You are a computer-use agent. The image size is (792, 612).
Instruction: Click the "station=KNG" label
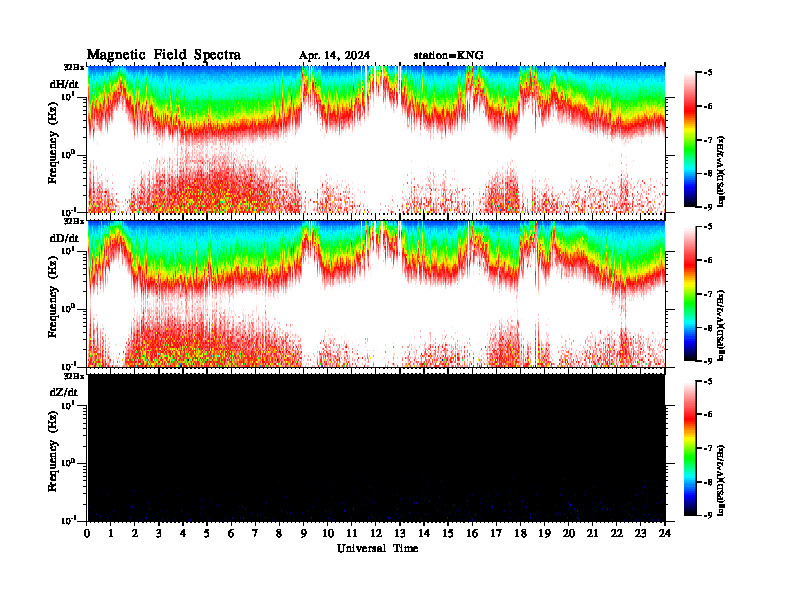[448, 56]
